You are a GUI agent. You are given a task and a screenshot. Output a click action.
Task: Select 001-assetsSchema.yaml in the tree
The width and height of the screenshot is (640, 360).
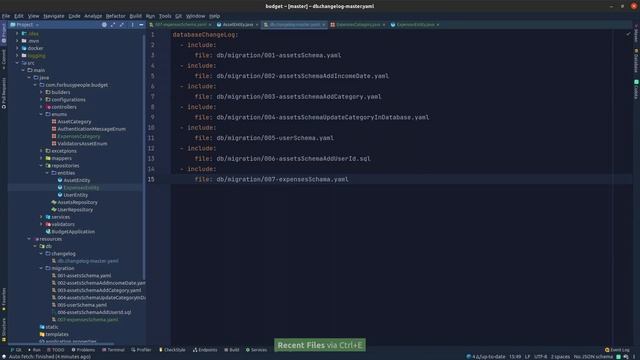(84, 276)
